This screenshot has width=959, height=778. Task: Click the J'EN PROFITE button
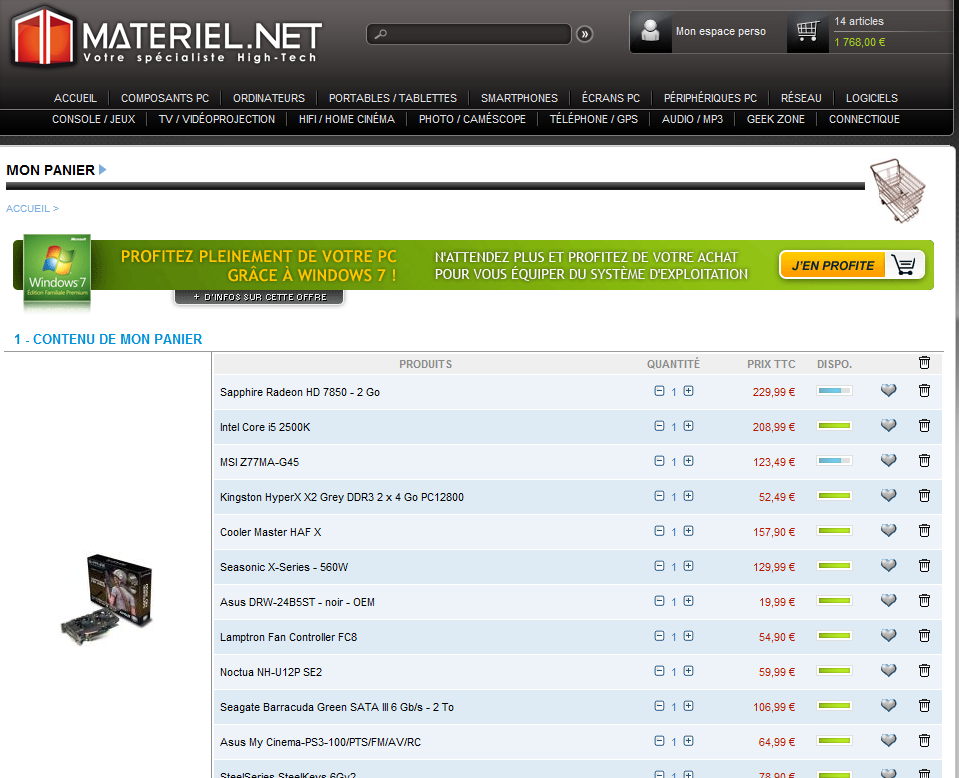tap(851, 265)
